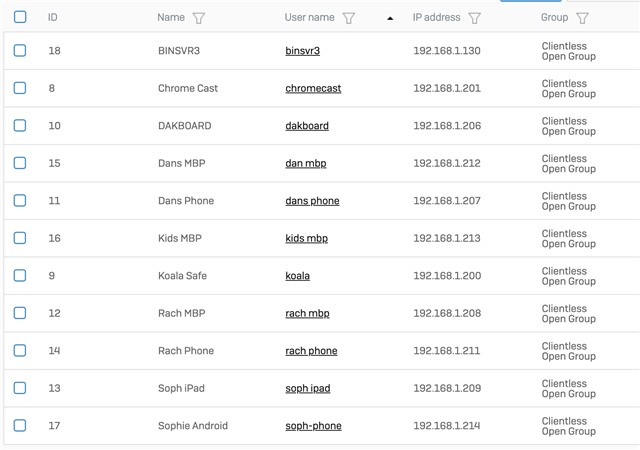Check the select-all checkbox in header

[x=20, y=17]
